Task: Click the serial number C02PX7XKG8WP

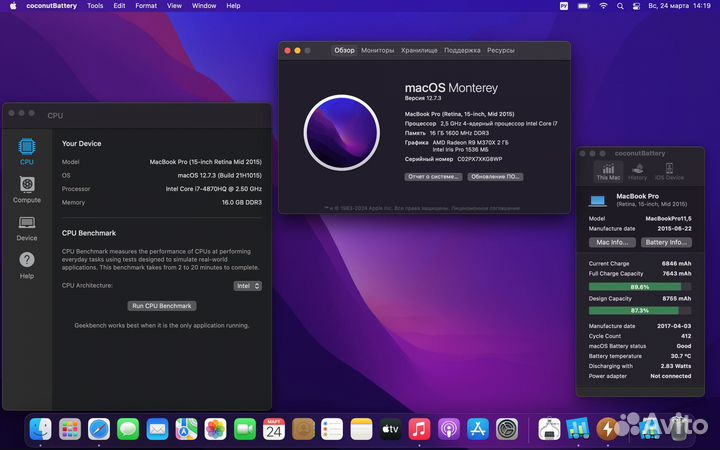Action: [x=479, y=159]
